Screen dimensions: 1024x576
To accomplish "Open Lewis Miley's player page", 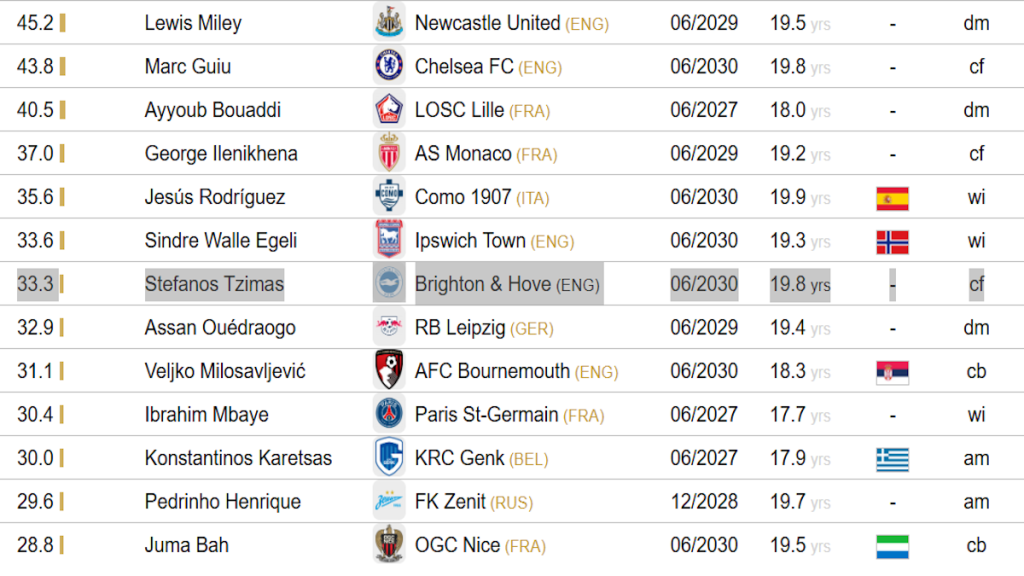I will pyautogui.click(x=193, y=23).
